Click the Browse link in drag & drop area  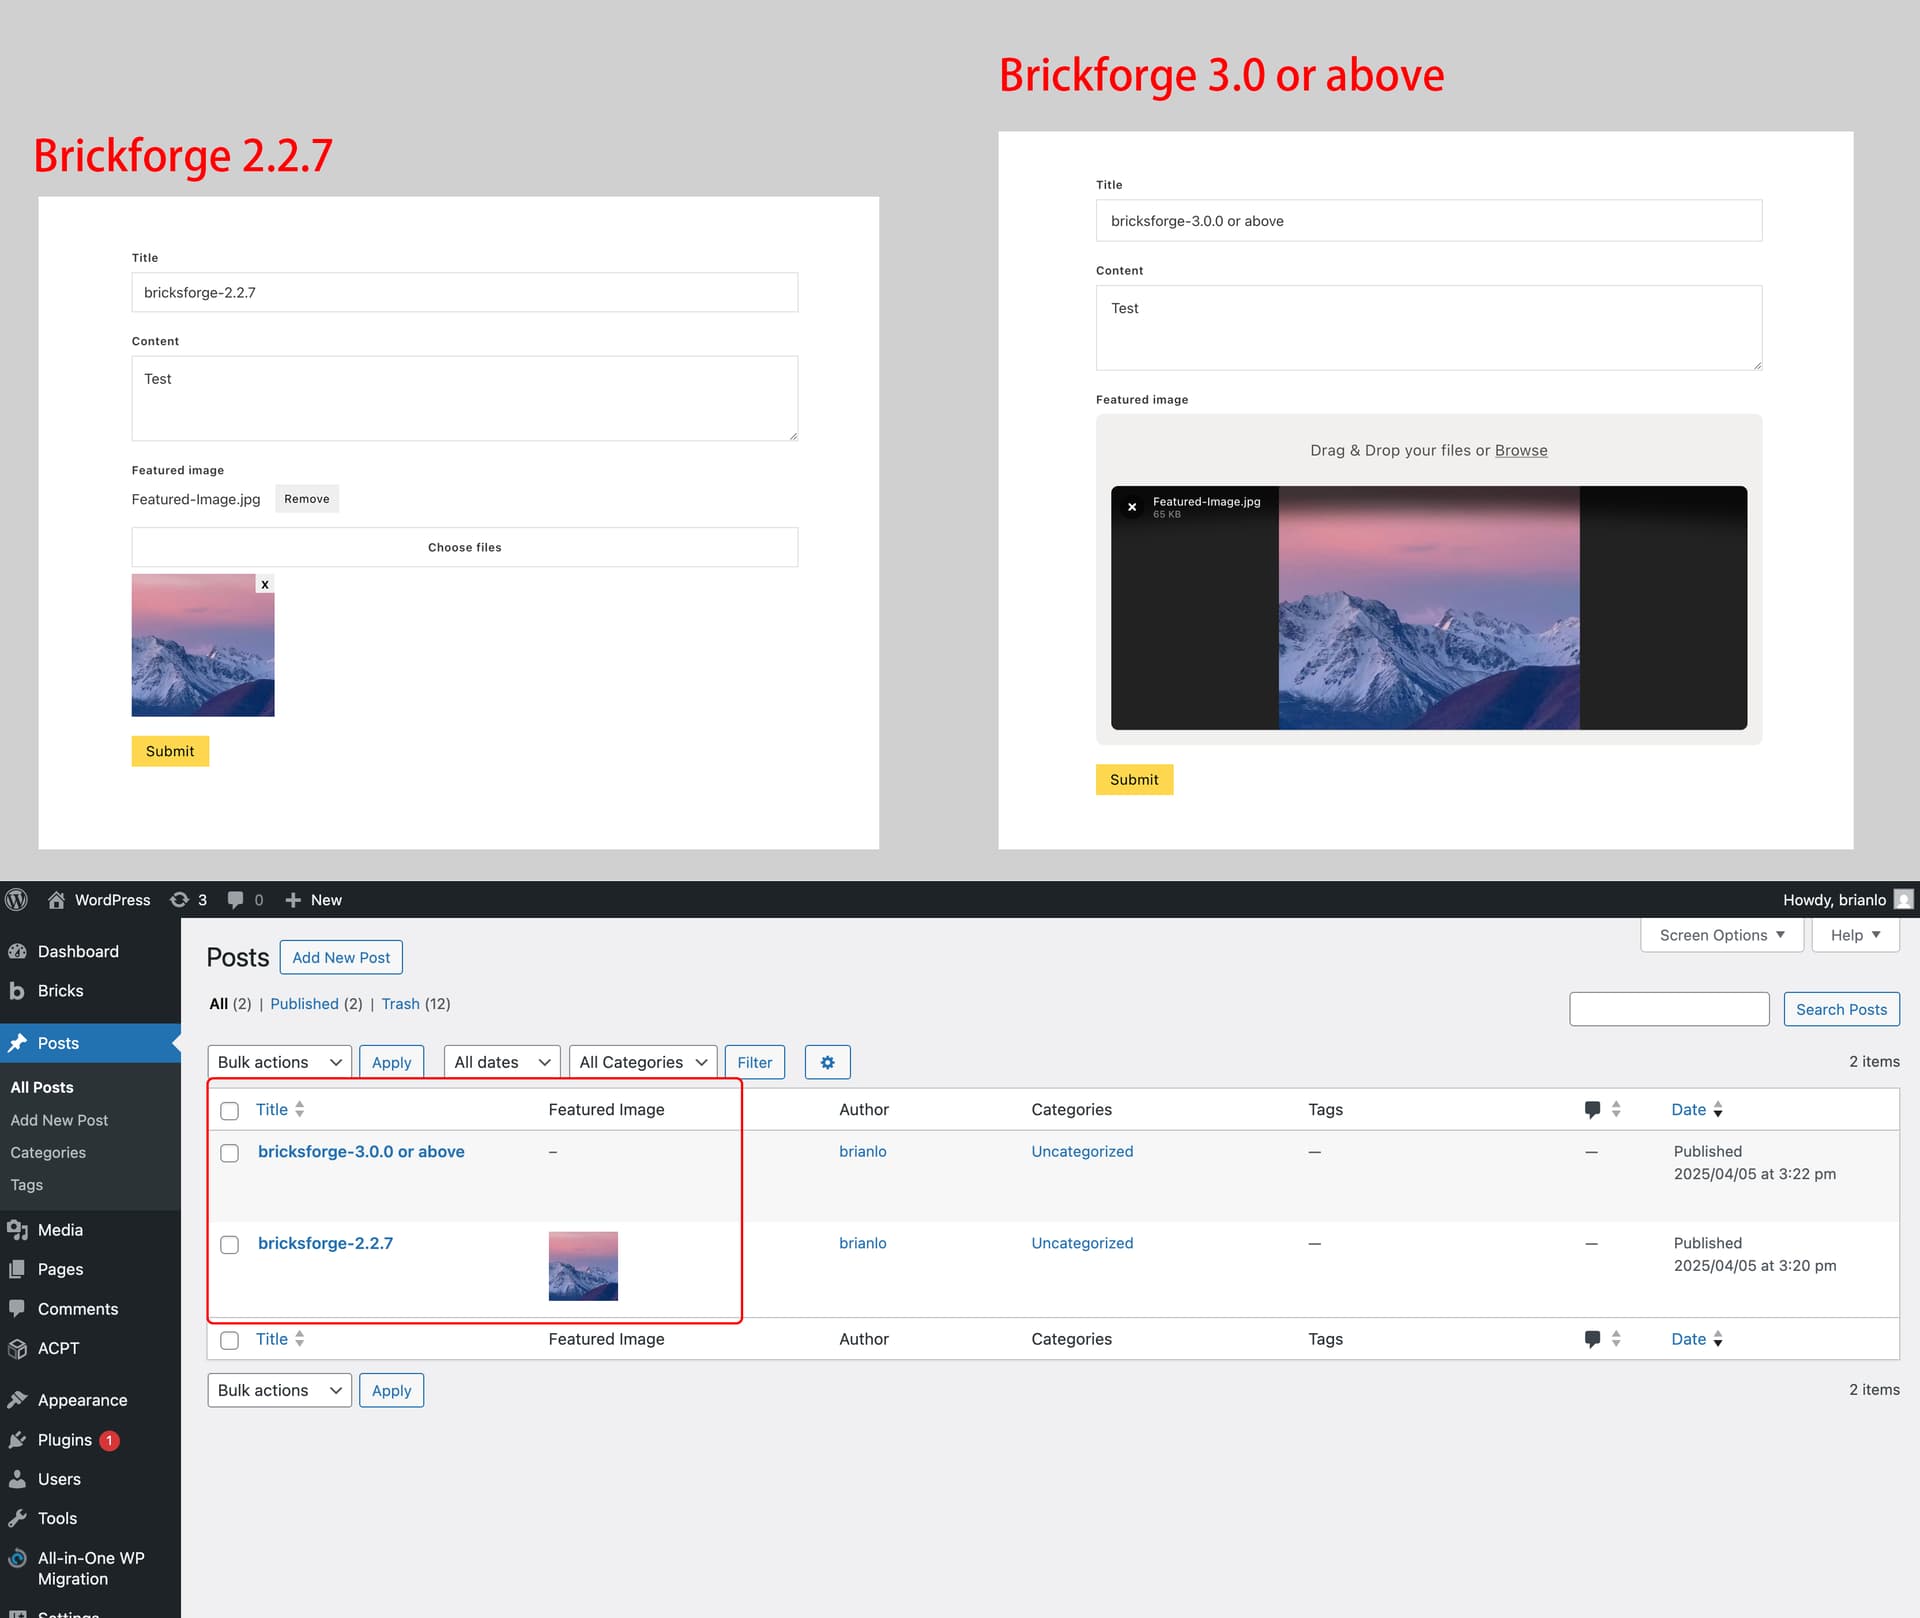point(1520,450)
